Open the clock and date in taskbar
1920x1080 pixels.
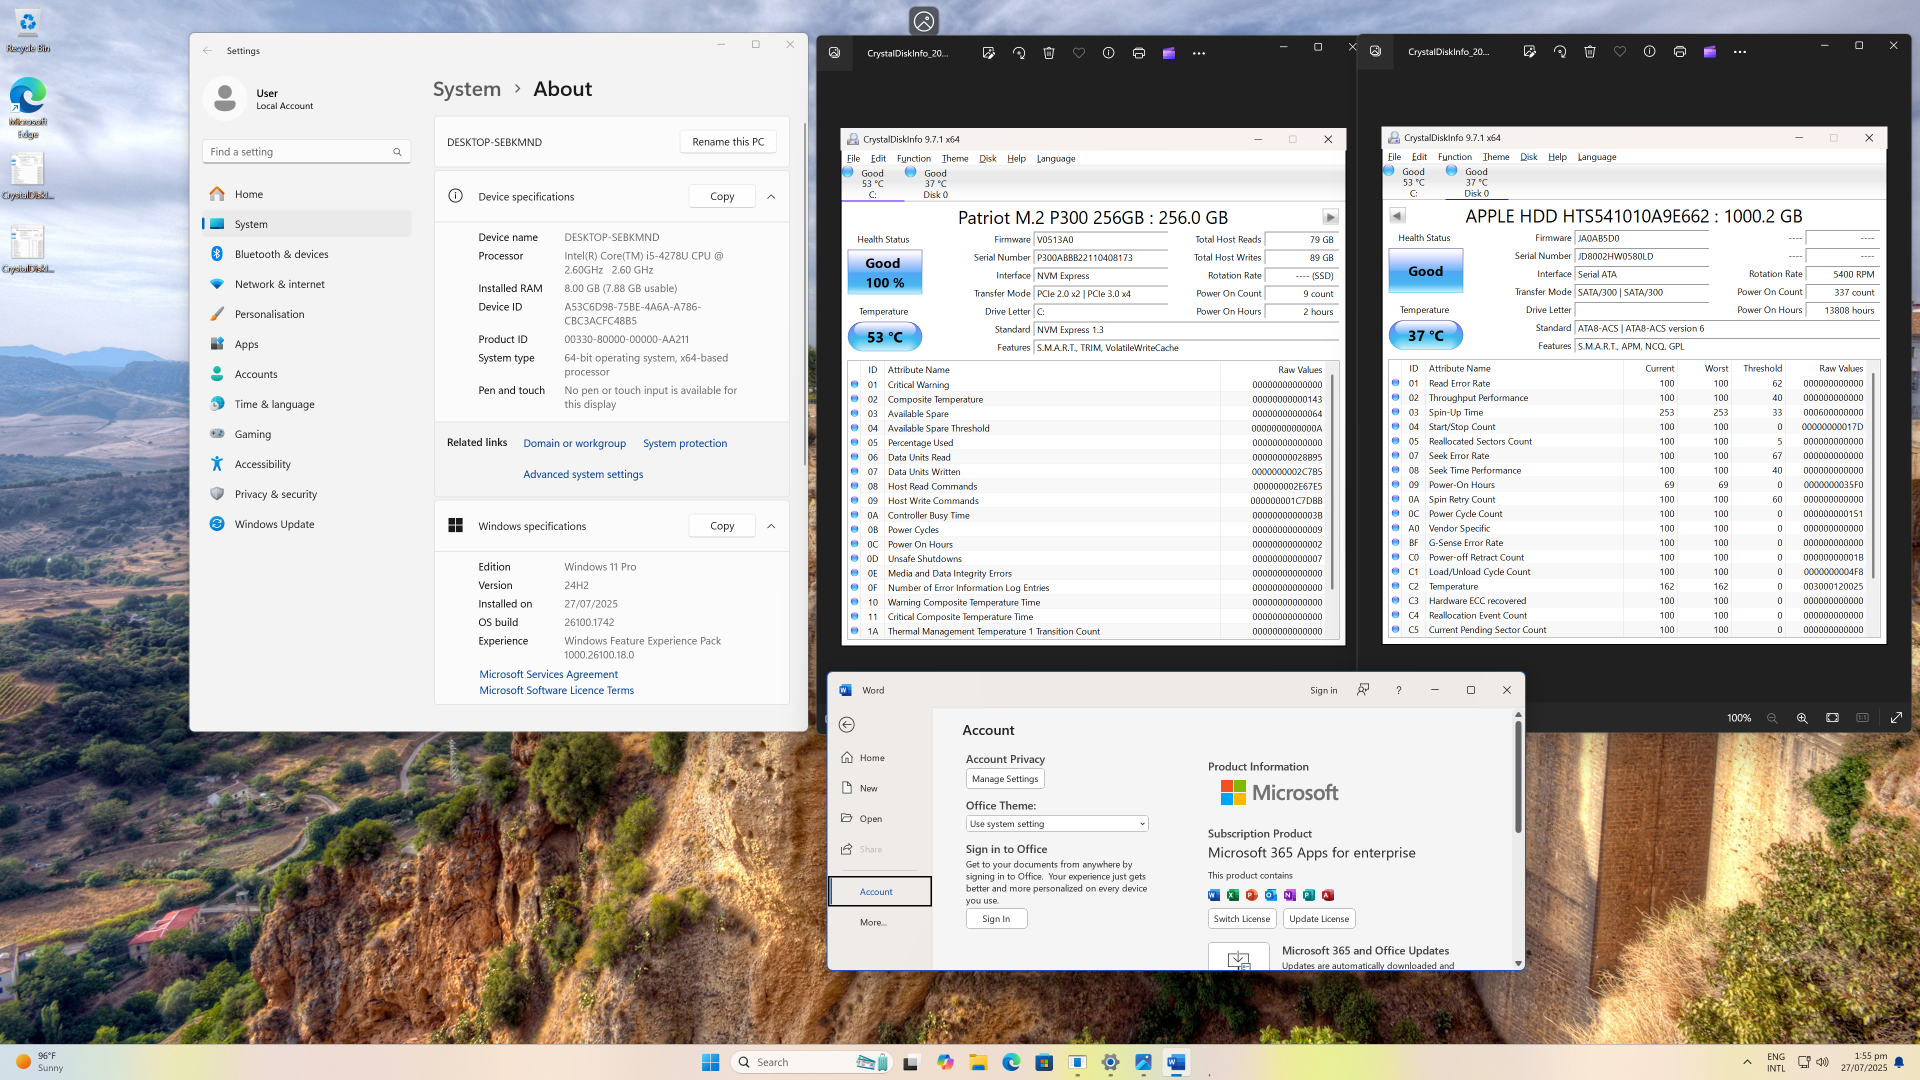point(1864,1062)
